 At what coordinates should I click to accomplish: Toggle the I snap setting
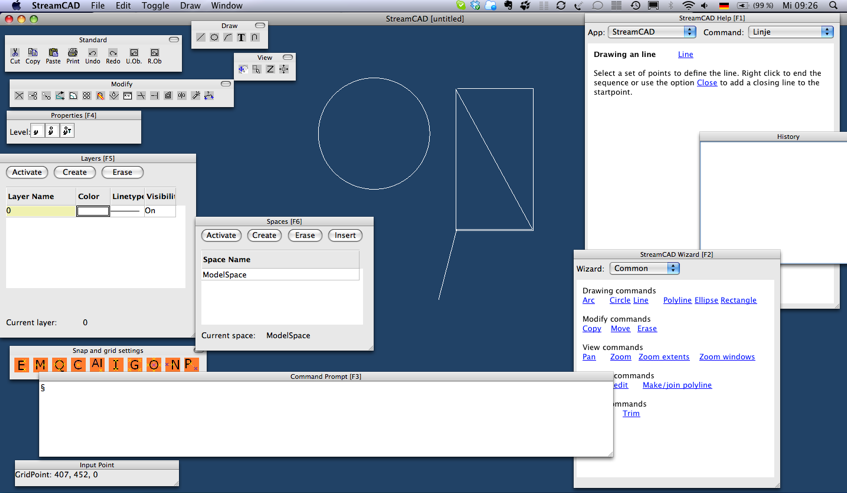click(x=116, y=365)
